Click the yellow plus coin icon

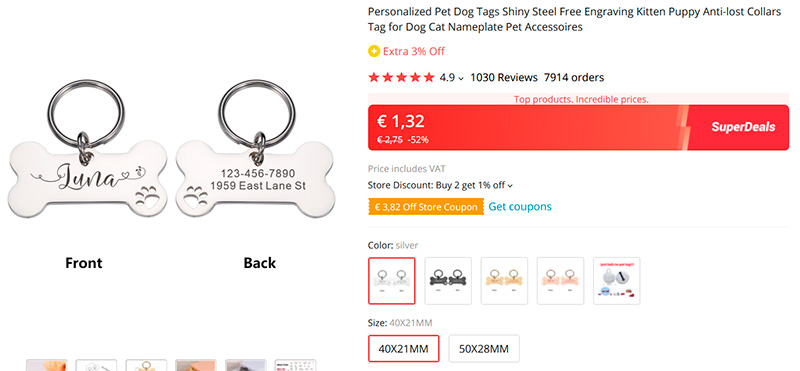click(x=374, y=51)
